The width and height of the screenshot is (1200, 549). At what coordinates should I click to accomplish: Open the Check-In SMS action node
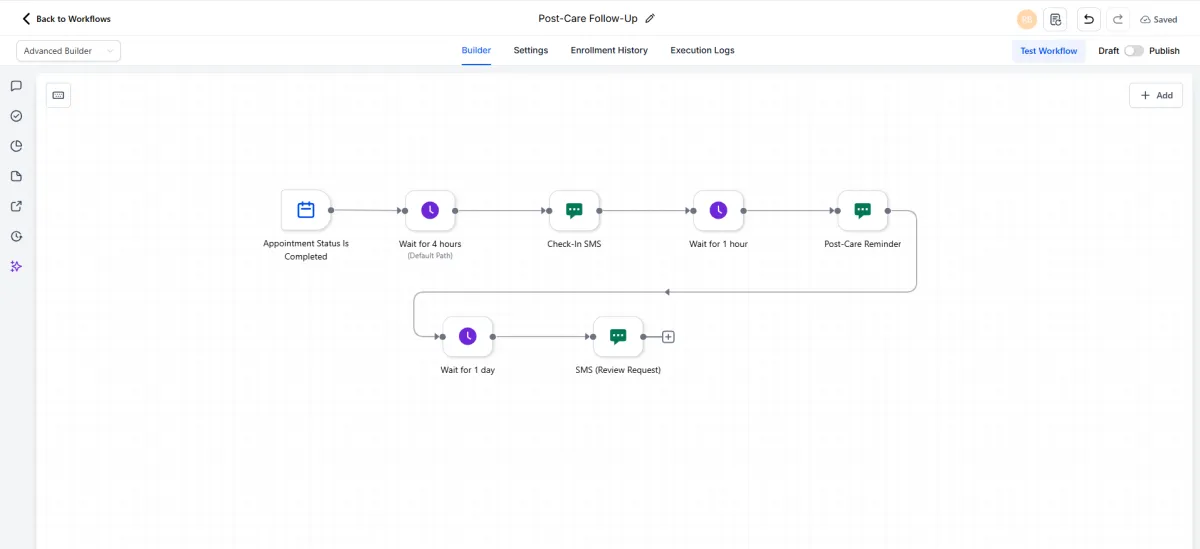point(574,210)
